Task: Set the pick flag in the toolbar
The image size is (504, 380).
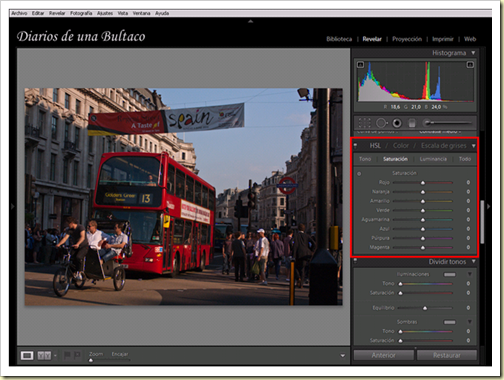Action: point(67,356)
